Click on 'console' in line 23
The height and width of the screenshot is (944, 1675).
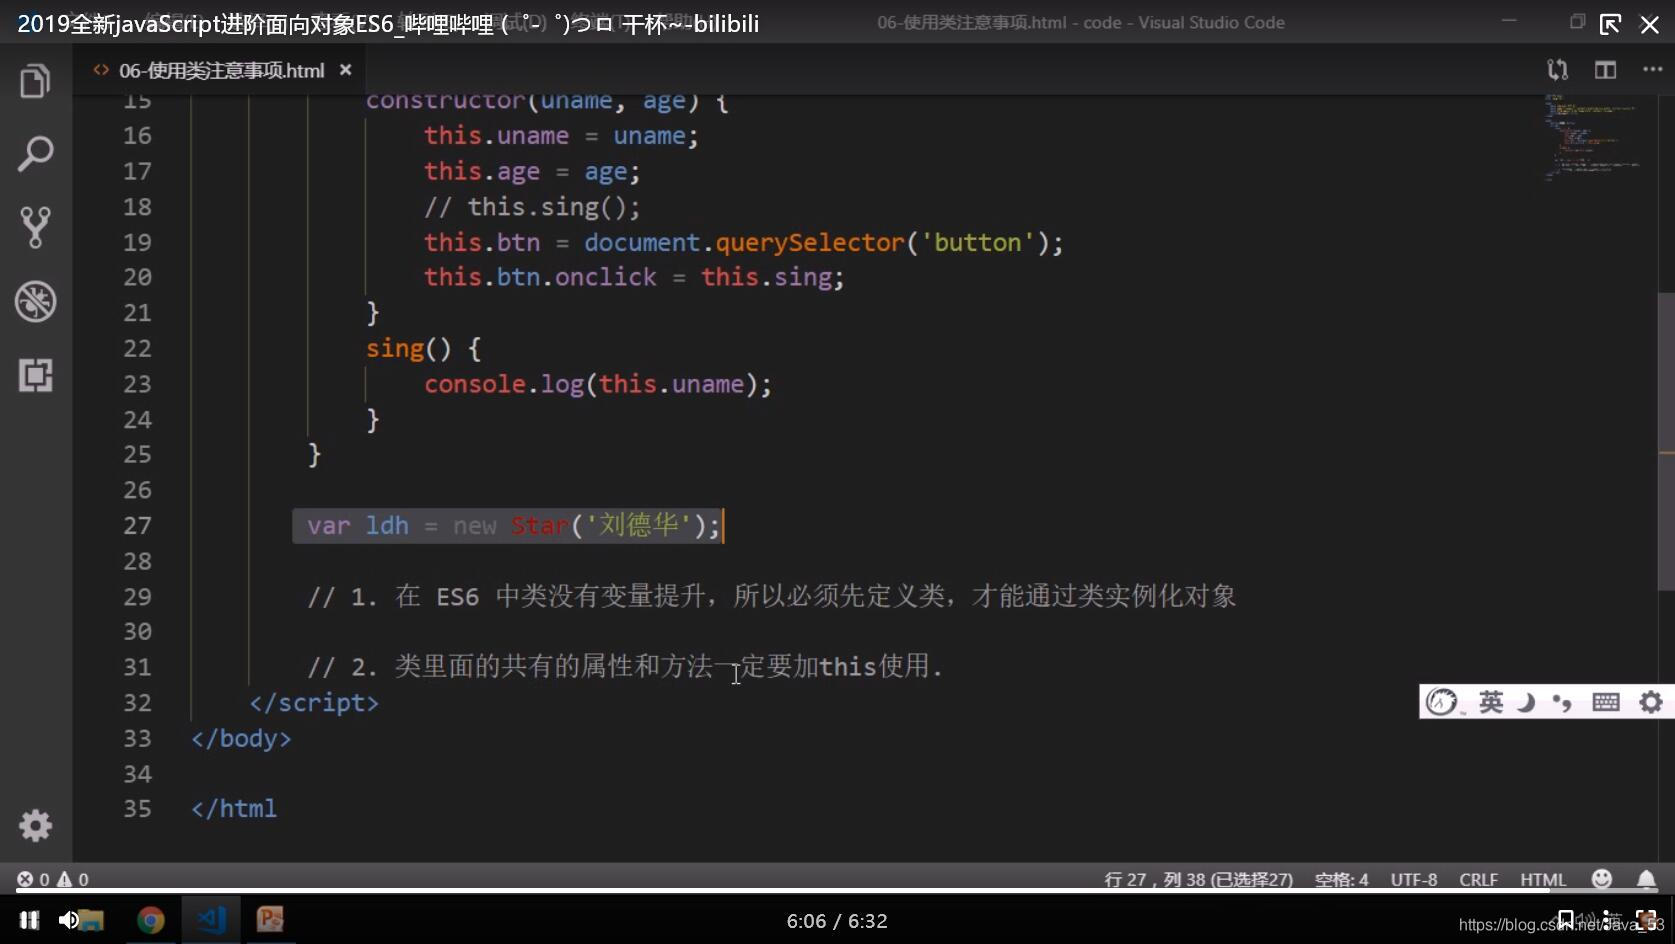click(475, 384)
